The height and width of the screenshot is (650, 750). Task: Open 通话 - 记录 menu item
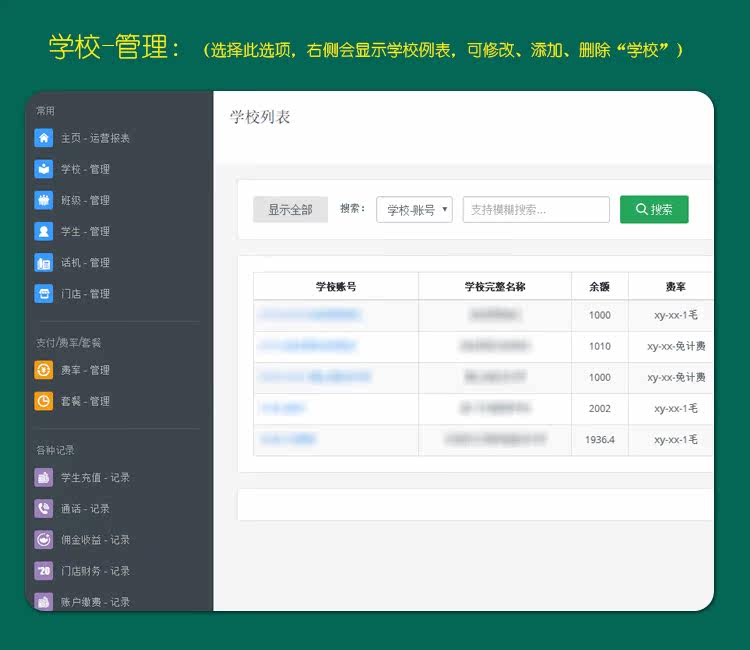click(x=85, y=509)
